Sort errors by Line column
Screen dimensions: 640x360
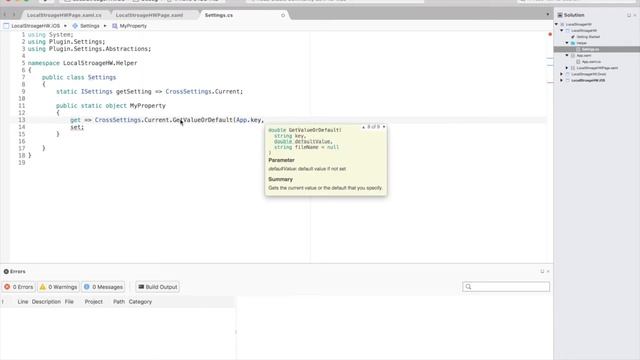(x=23, y=302)
